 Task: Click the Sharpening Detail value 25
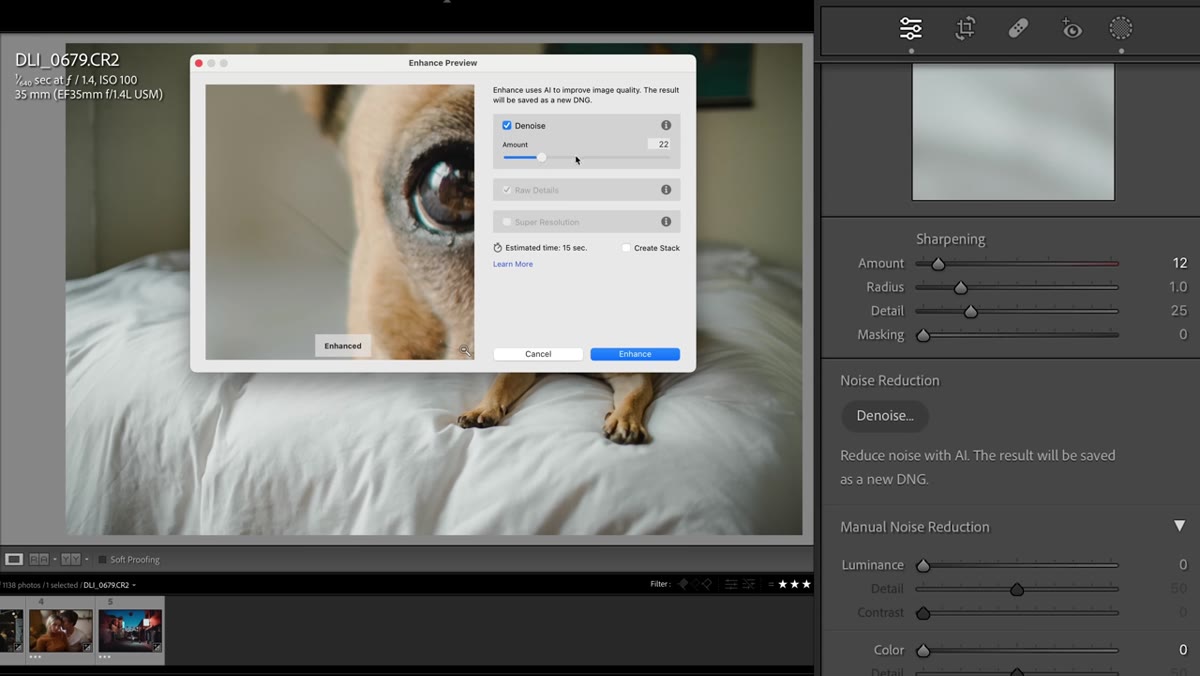click(x=1179, y=311)
